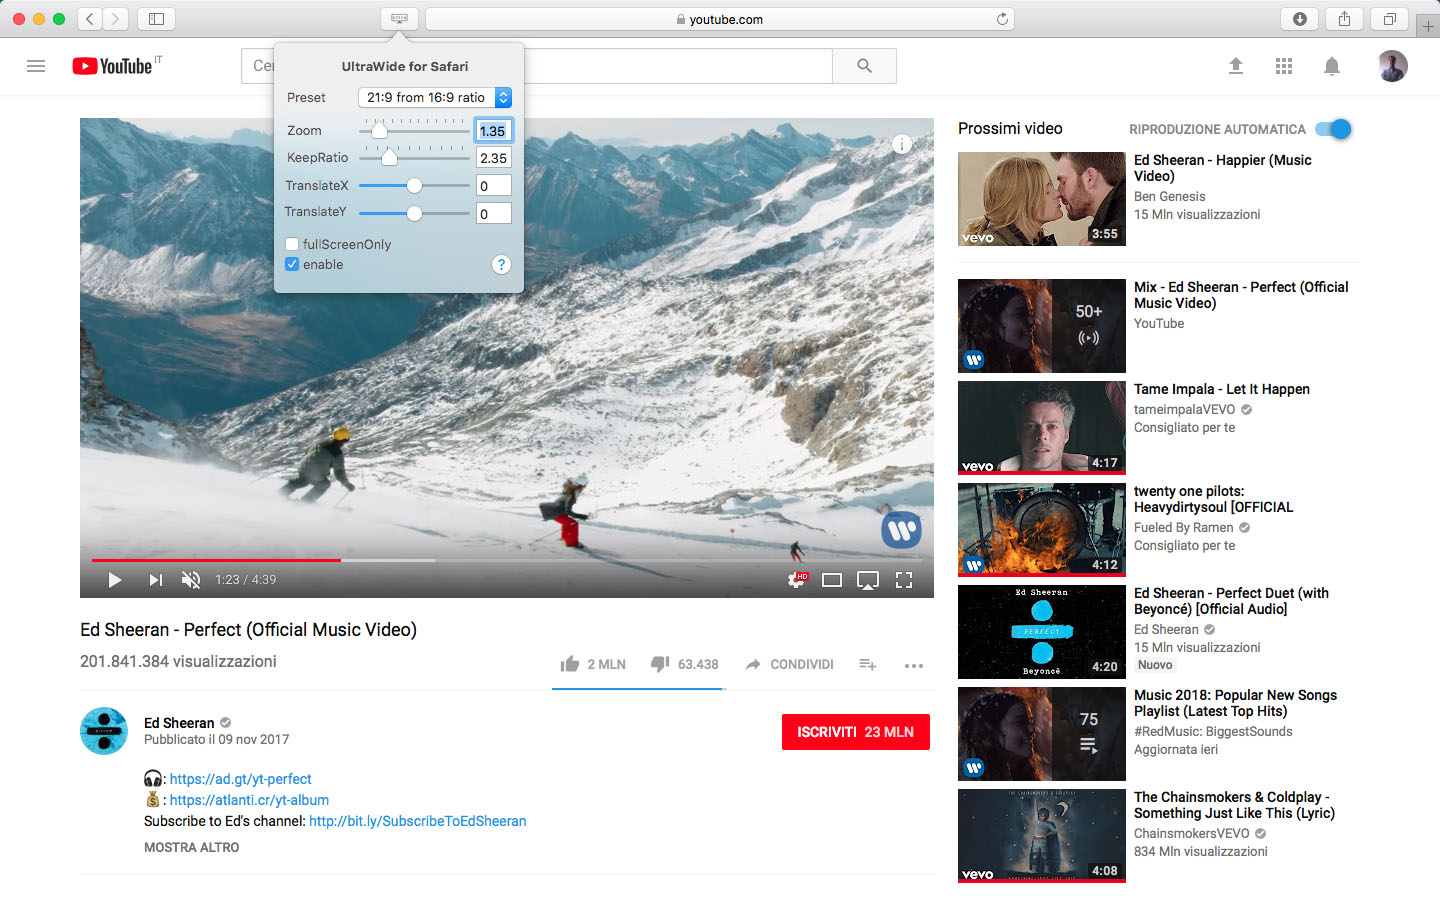Click the AirPlay icon in player
Screen dimensions: 1440x900
tap(868, 580)
